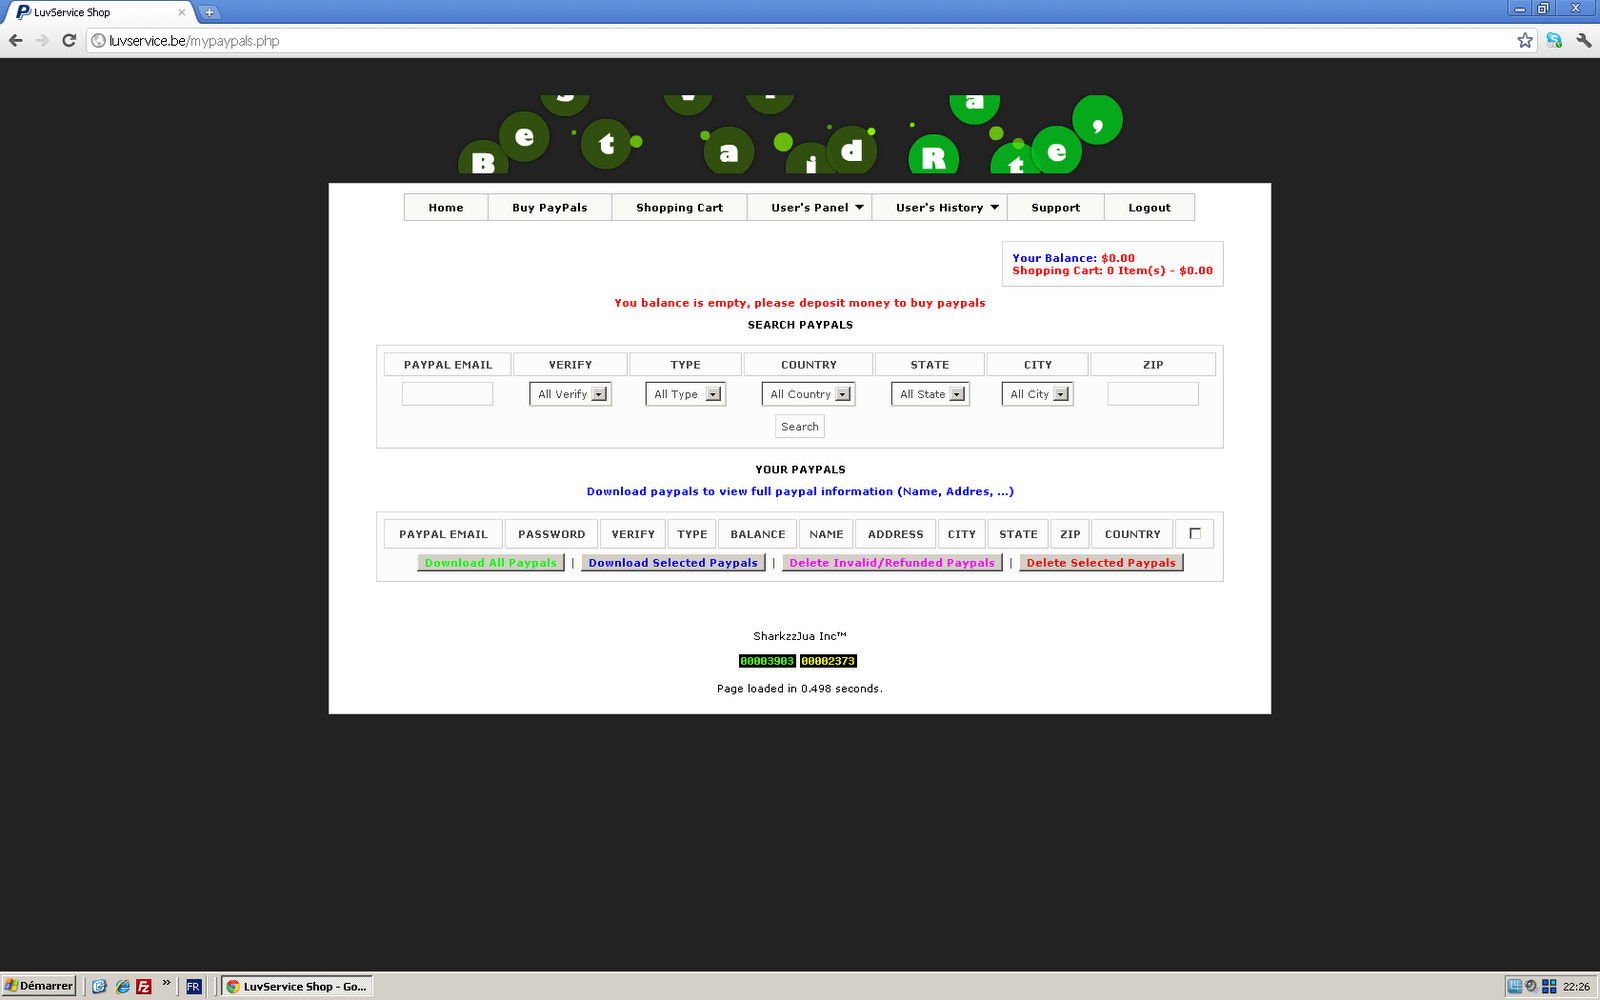Image resolution: width=1600 pixels, height=1000 pixels.
Task: Open the All Type dropdown
Action: point(685,394)
